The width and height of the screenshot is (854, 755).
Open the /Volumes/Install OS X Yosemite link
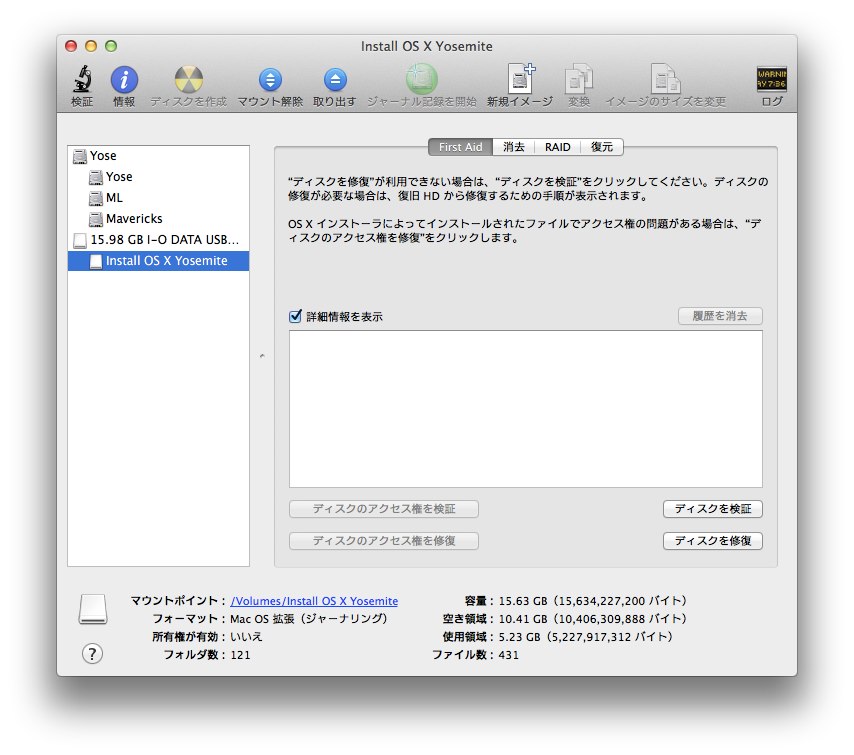[314, 601]
